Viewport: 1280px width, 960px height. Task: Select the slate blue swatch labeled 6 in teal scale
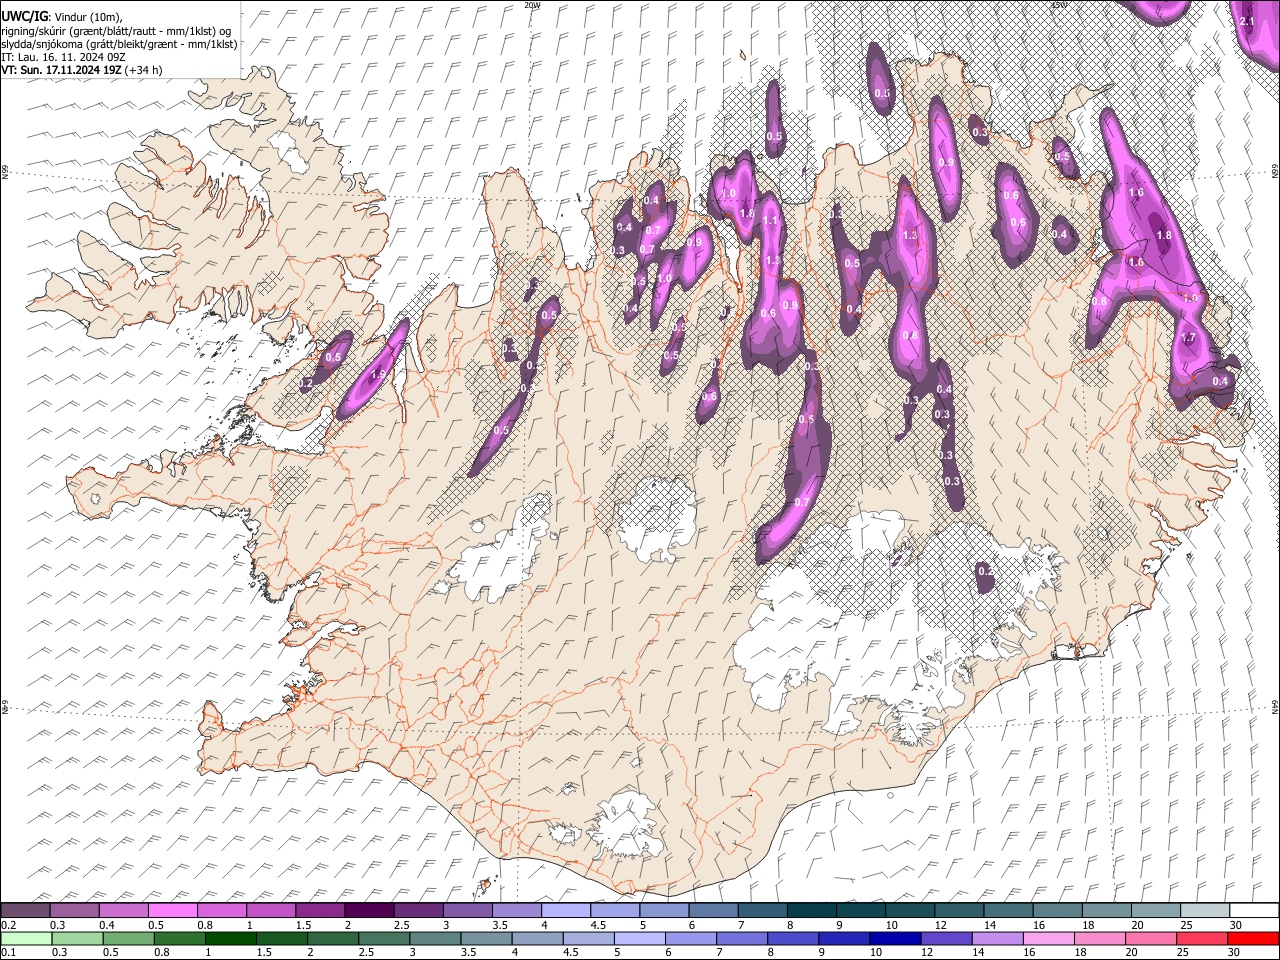[713, 910]
